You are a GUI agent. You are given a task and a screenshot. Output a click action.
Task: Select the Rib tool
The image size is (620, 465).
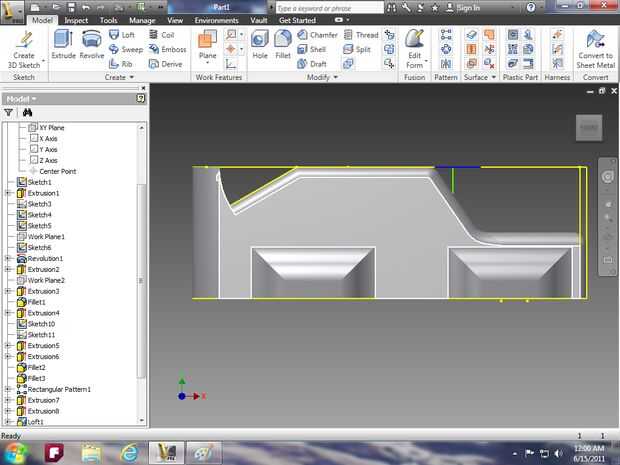(121, 64)
